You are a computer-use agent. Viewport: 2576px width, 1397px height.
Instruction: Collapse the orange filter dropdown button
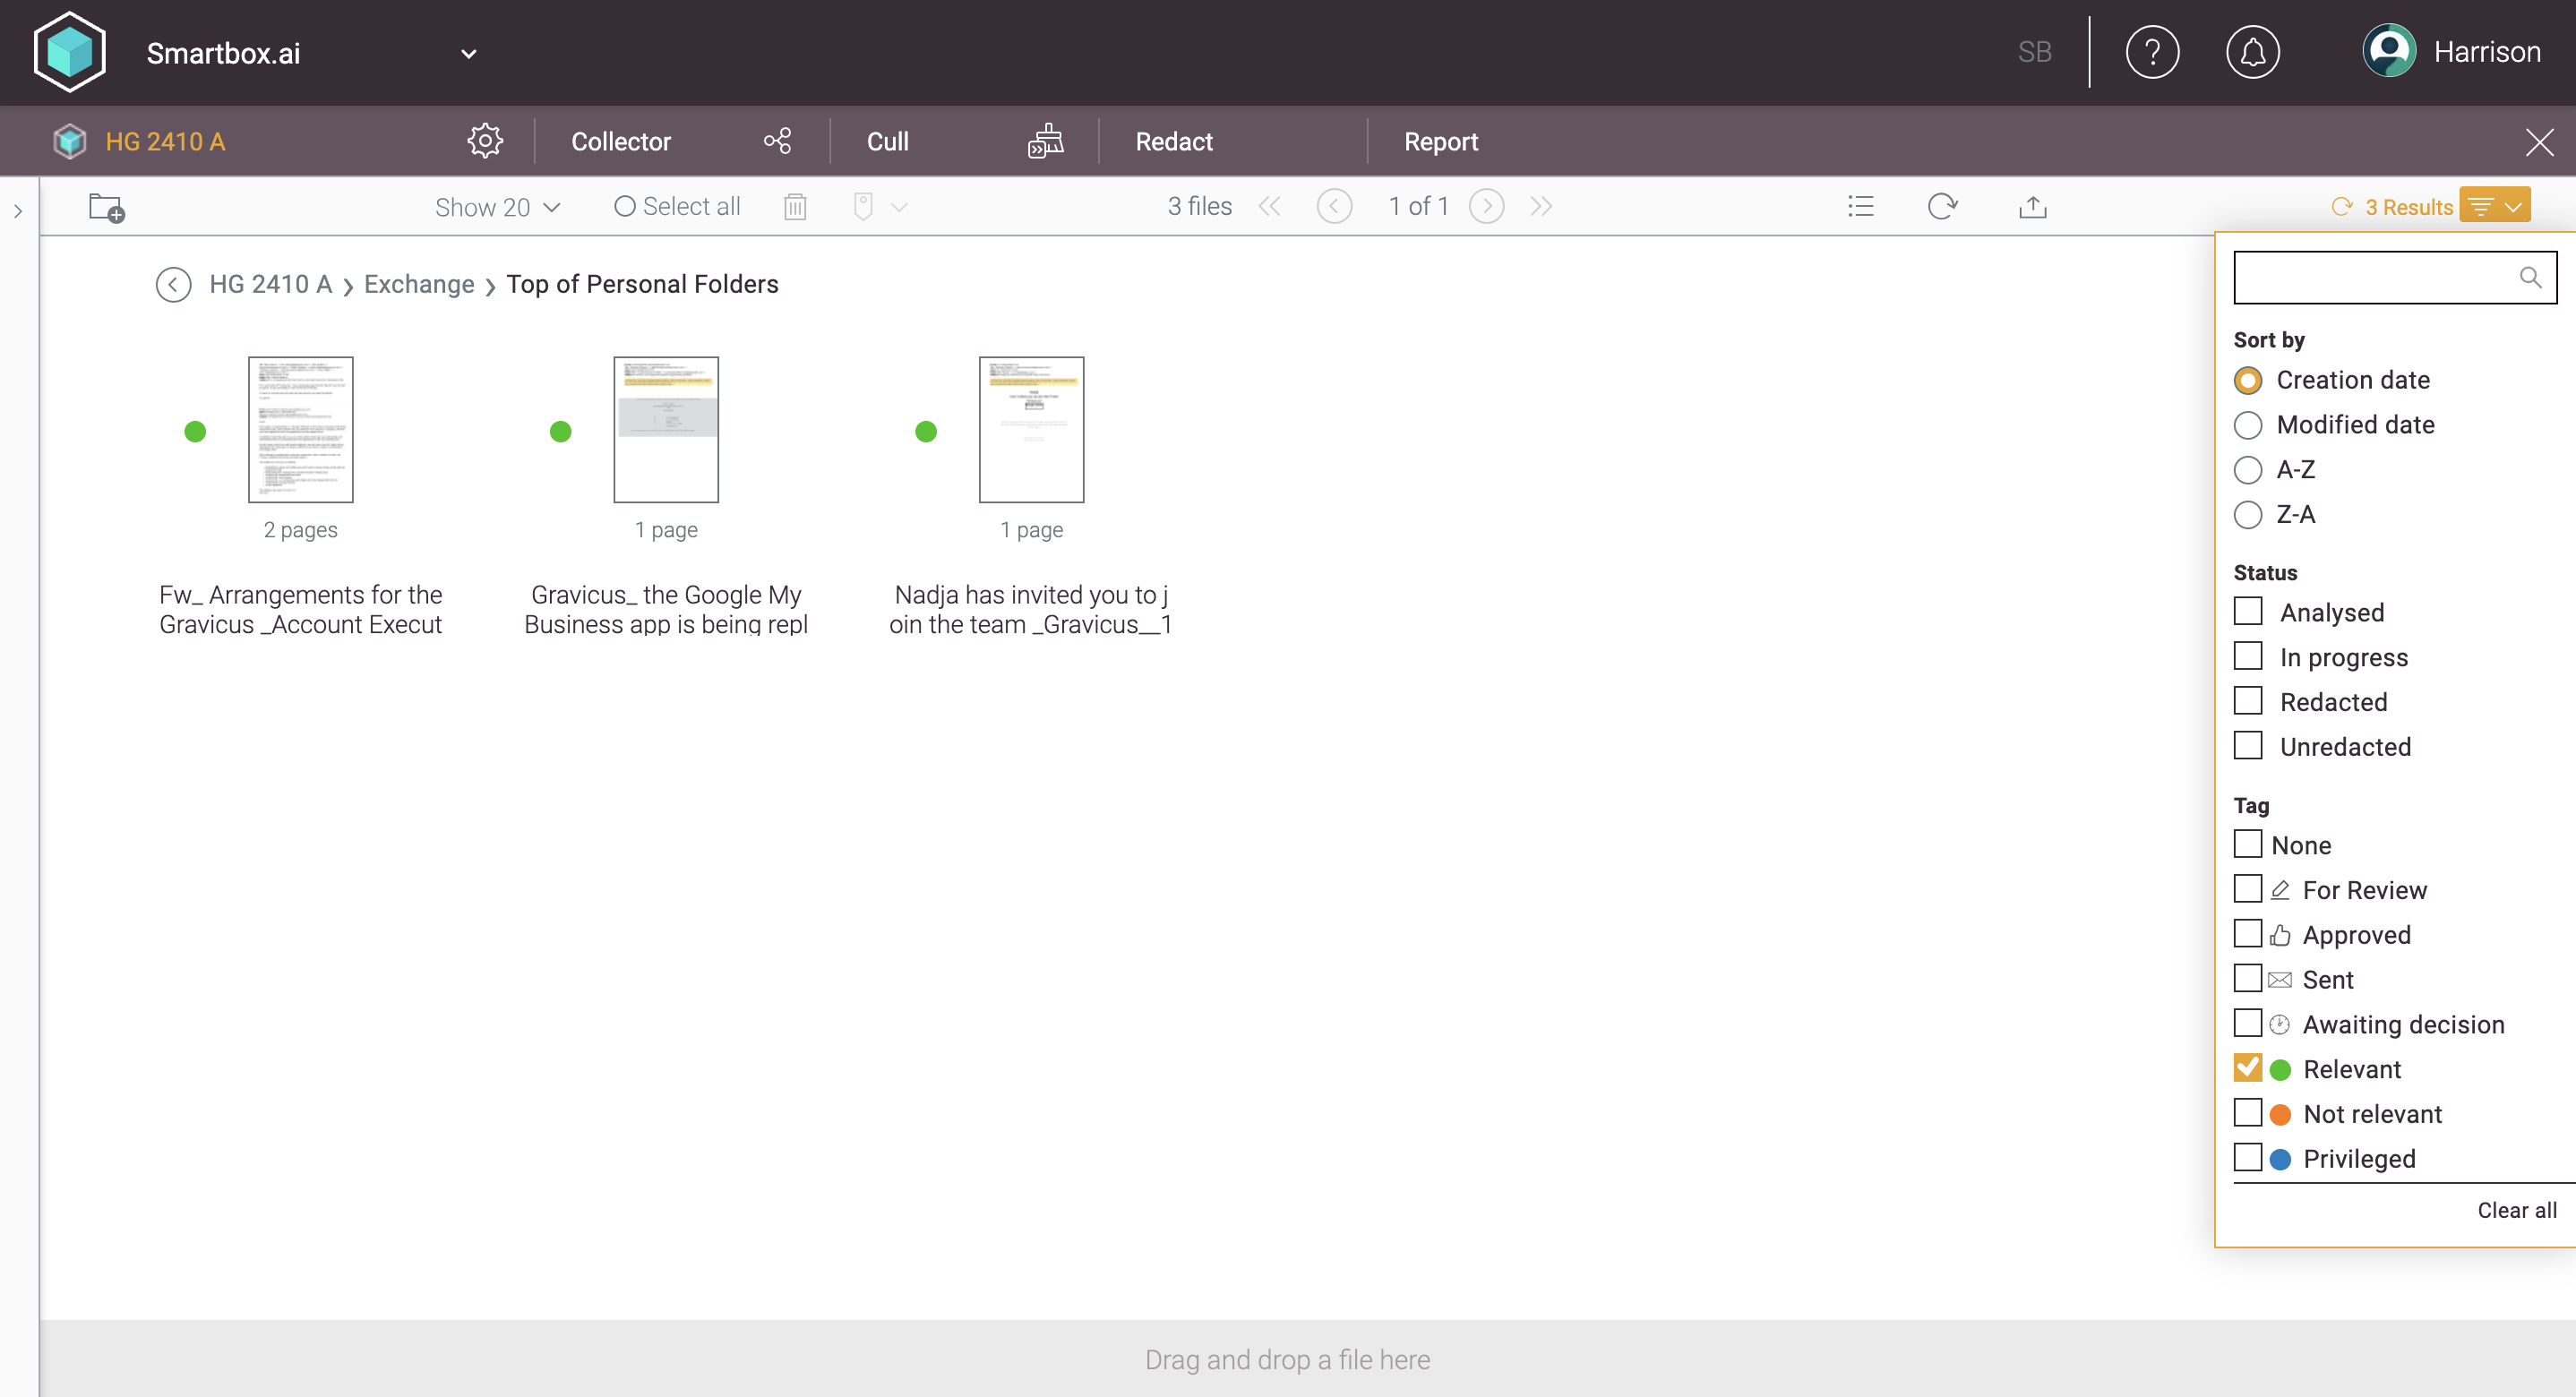2495,206
